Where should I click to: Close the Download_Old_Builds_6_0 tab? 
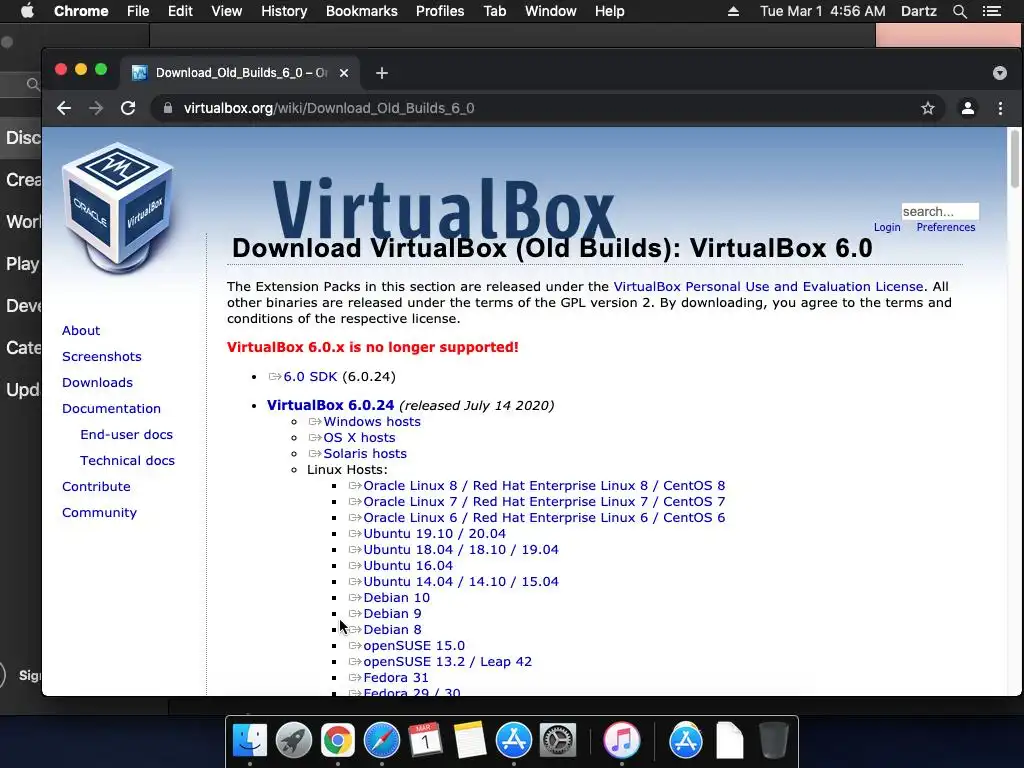click(x=344, y=73)
